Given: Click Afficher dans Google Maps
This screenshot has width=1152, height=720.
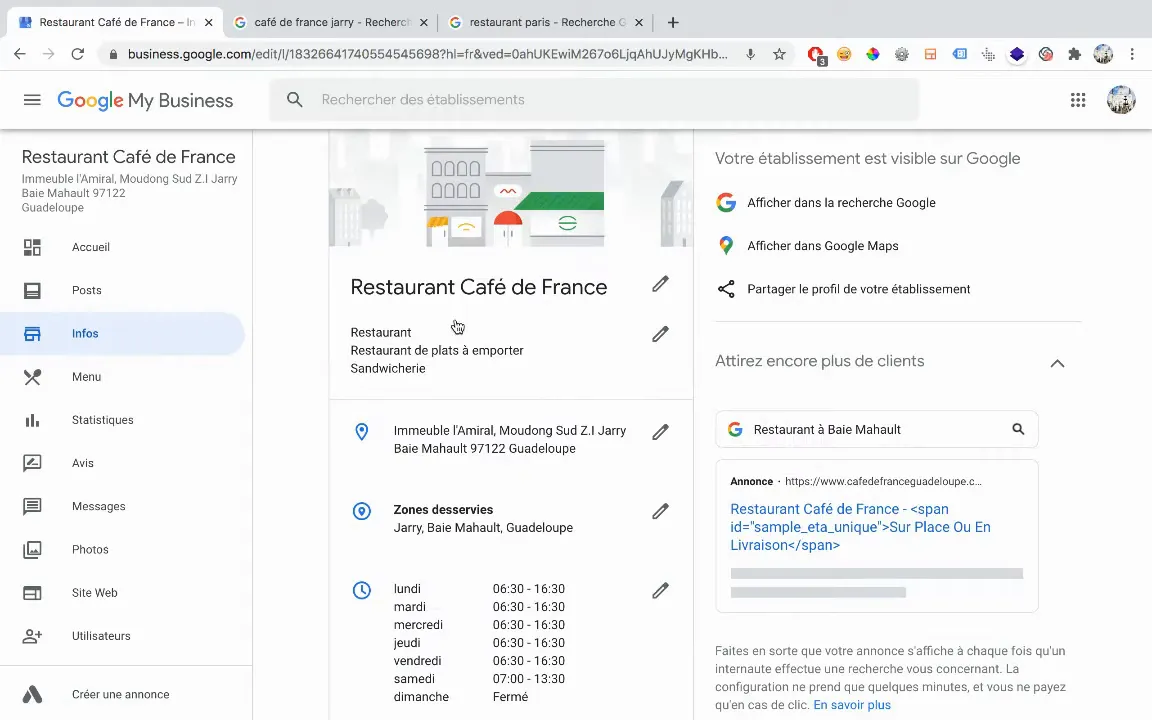Looking at the screenshot, I should click(x=823, y=246).
